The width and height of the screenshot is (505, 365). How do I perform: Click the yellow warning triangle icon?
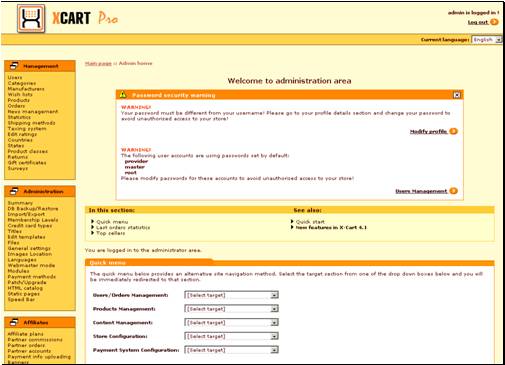point(123,95)
